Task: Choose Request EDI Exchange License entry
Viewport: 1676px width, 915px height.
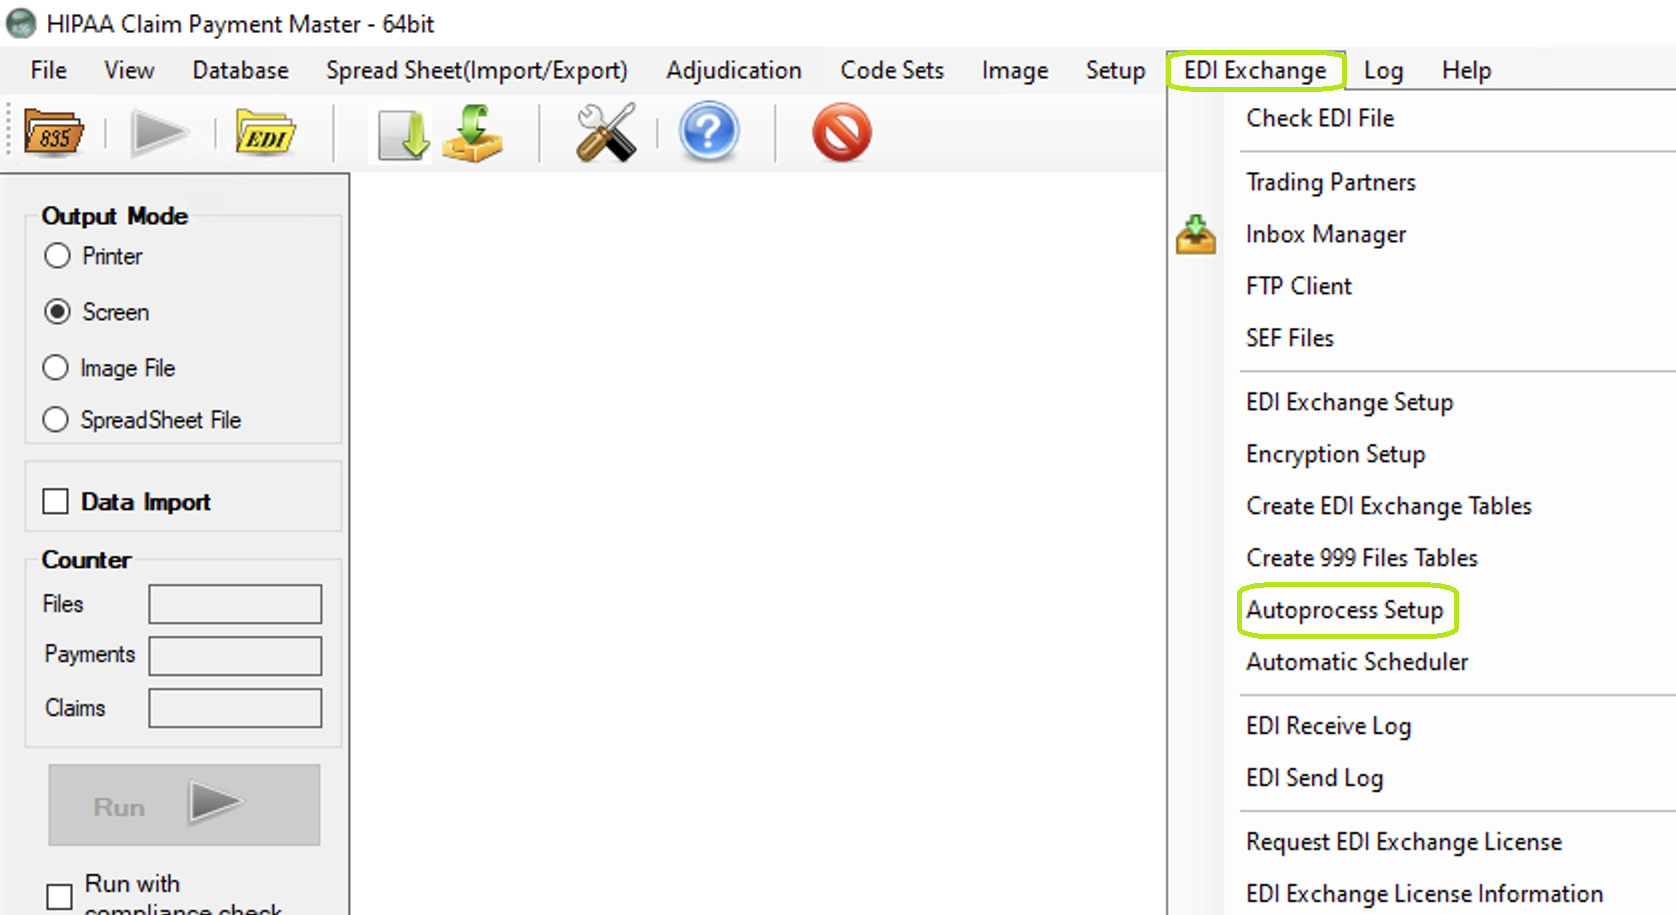Action: click(x=1404, y=842)
